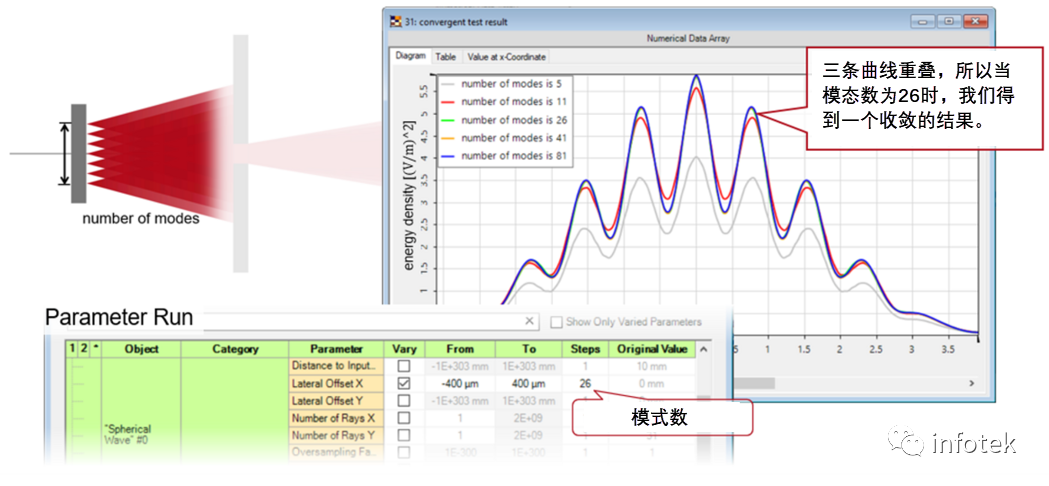Click the 10 mm original value cell

[652, 367]
